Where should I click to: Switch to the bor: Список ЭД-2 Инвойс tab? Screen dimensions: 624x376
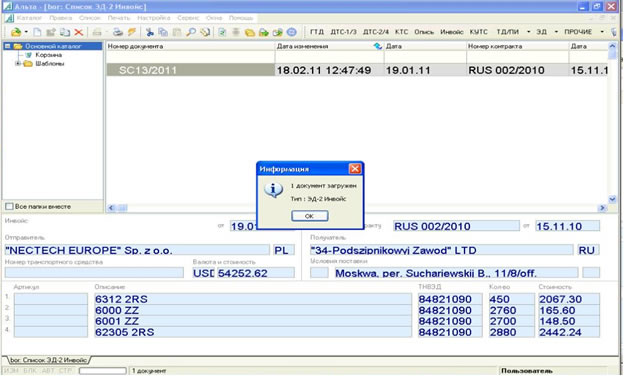coord(48,360)
